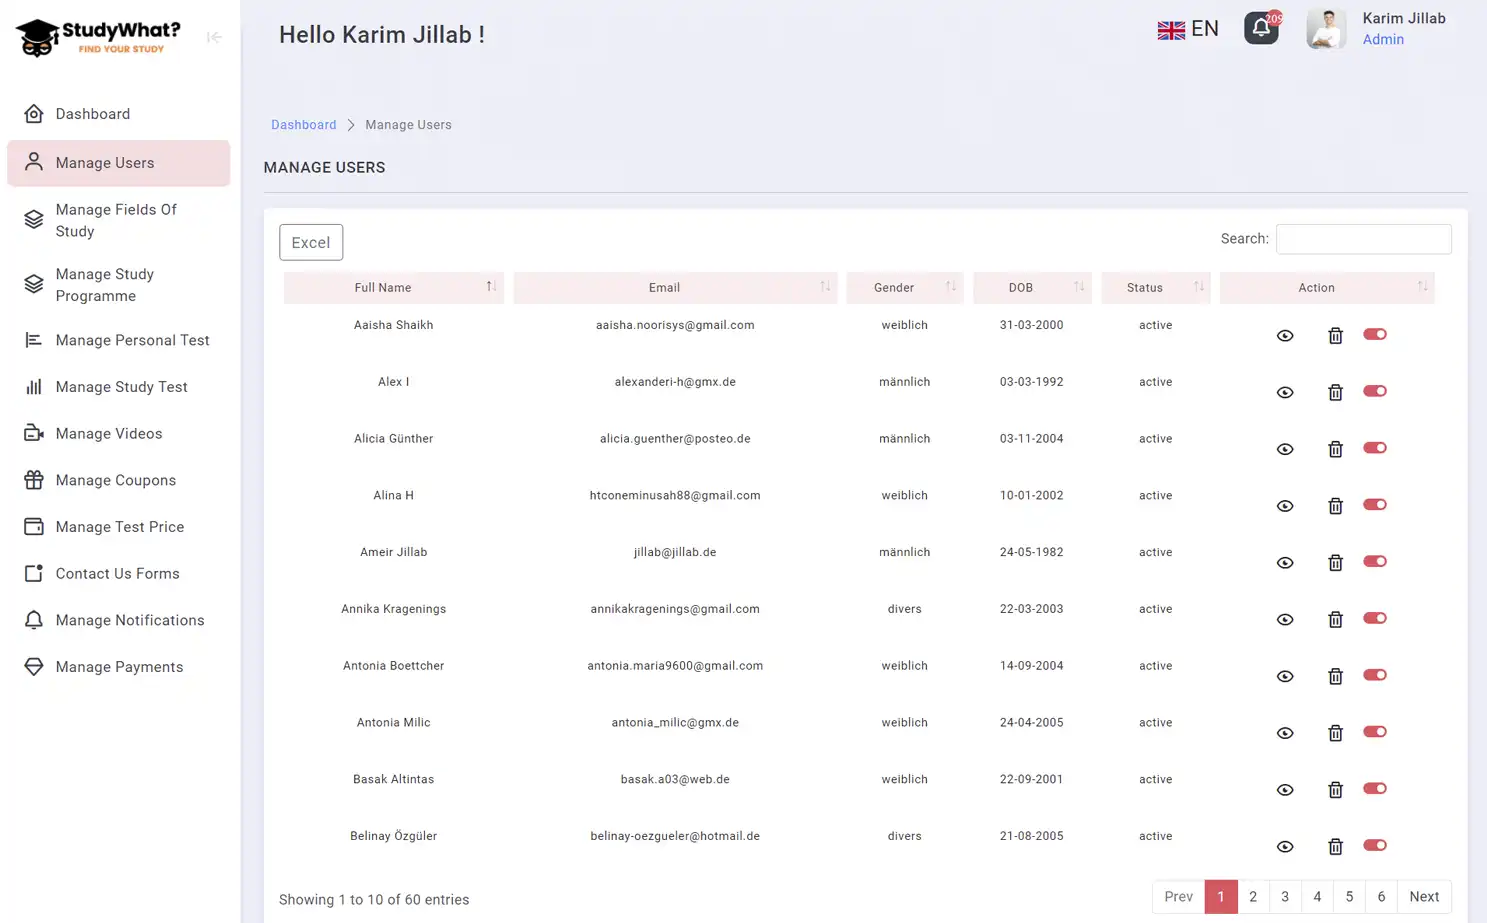Export the table using the Excel button

pos(310,242)
